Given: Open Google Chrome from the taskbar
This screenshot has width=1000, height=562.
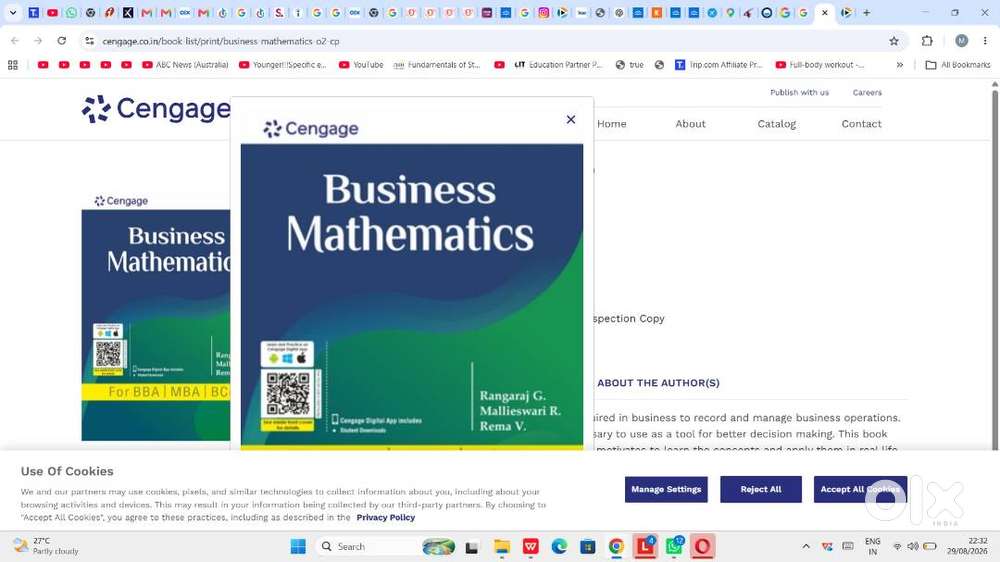Looking at the screenshot, I should (x=616, y=547).
